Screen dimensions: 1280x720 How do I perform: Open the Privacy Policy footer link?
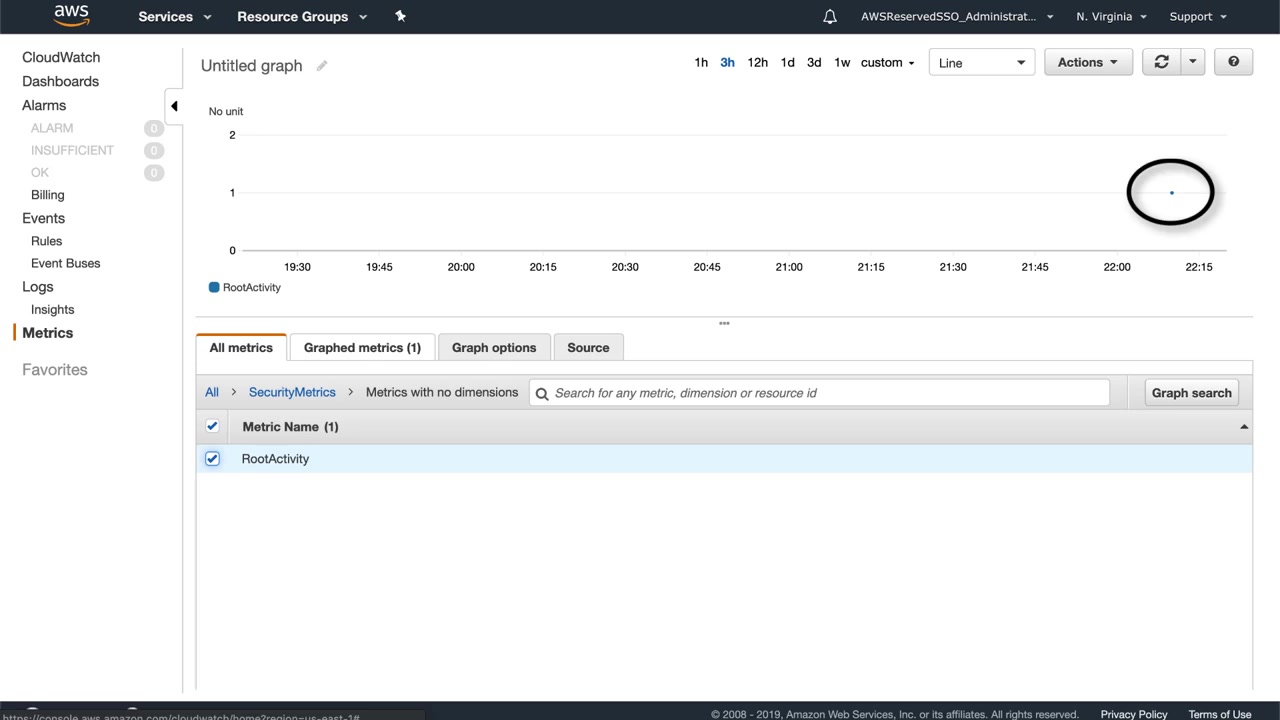click(x=1134, y=714)
